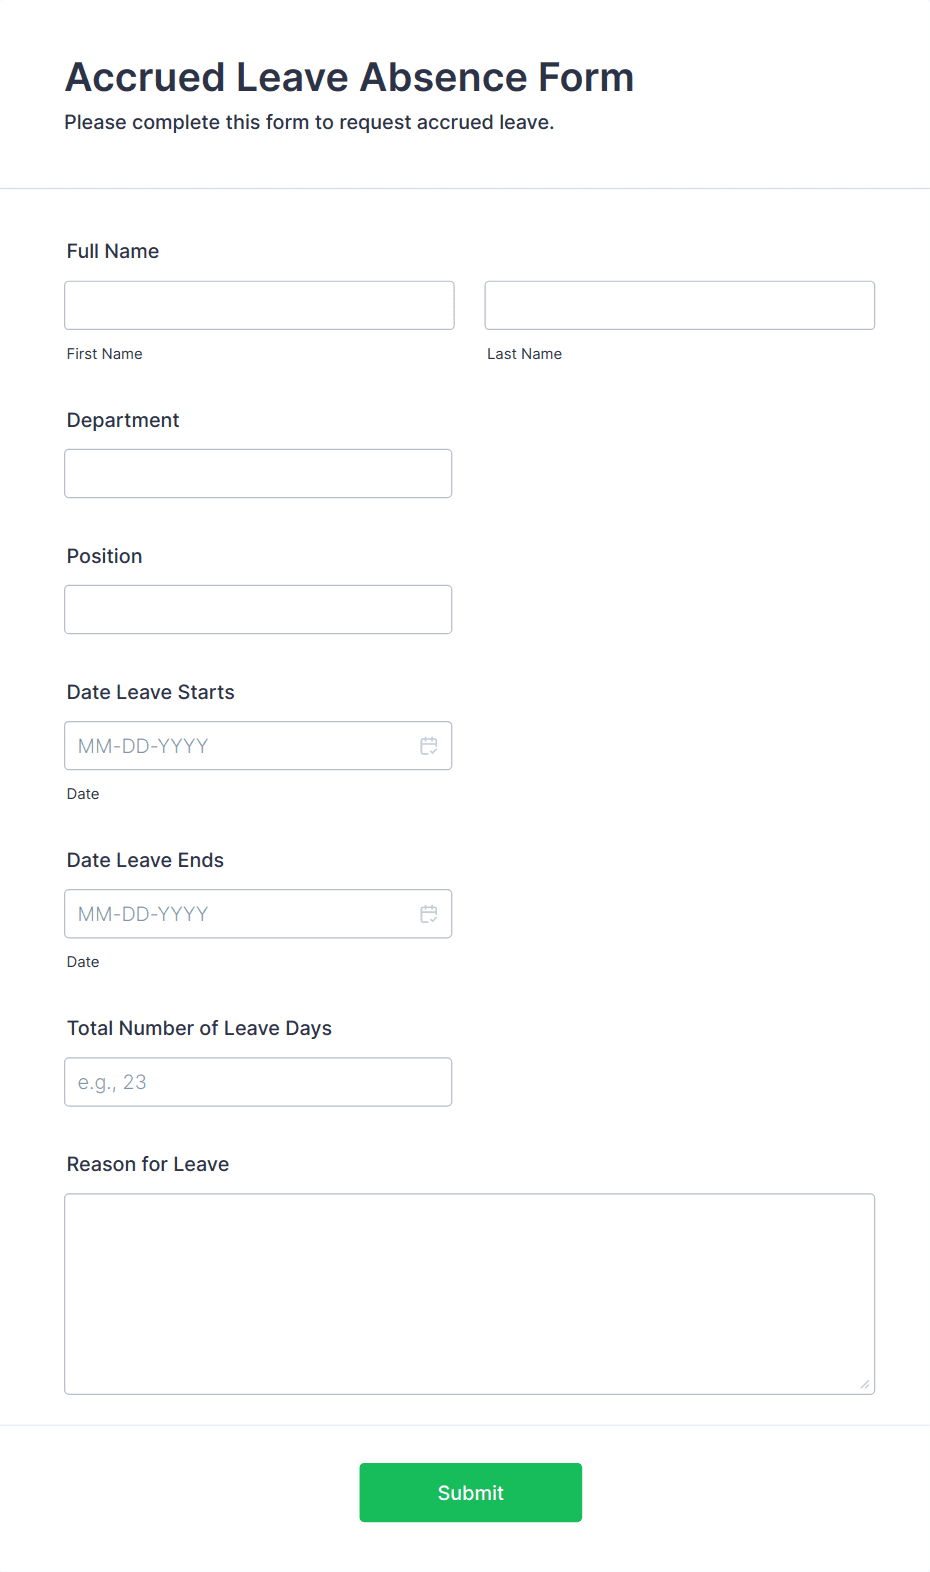Click the Date Leave Ends date field
The width and height of the screenshot is (930, 1572).
point(240,914)
